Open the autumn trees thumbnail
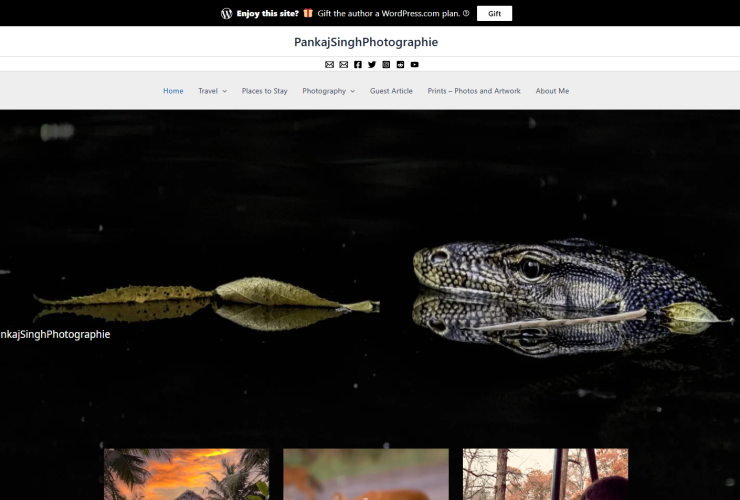This screenshot has height=500, width=740. pos(545,474)
